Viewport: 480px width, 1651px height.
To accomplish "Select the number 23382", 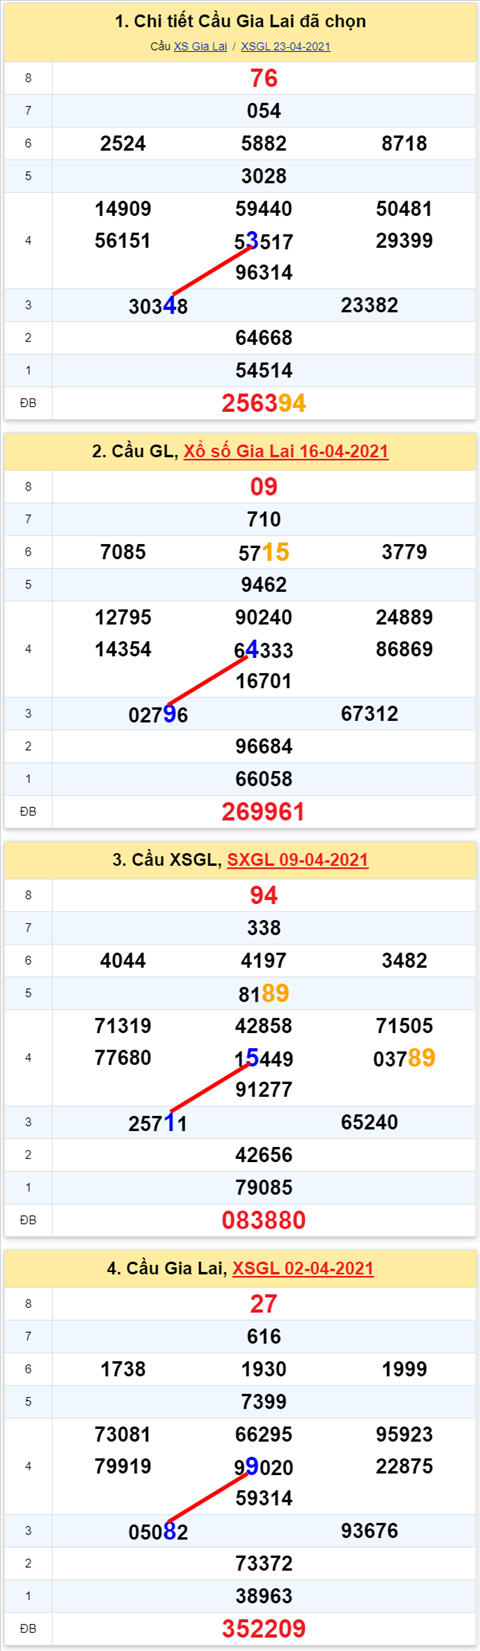I will tap(369, 305).
